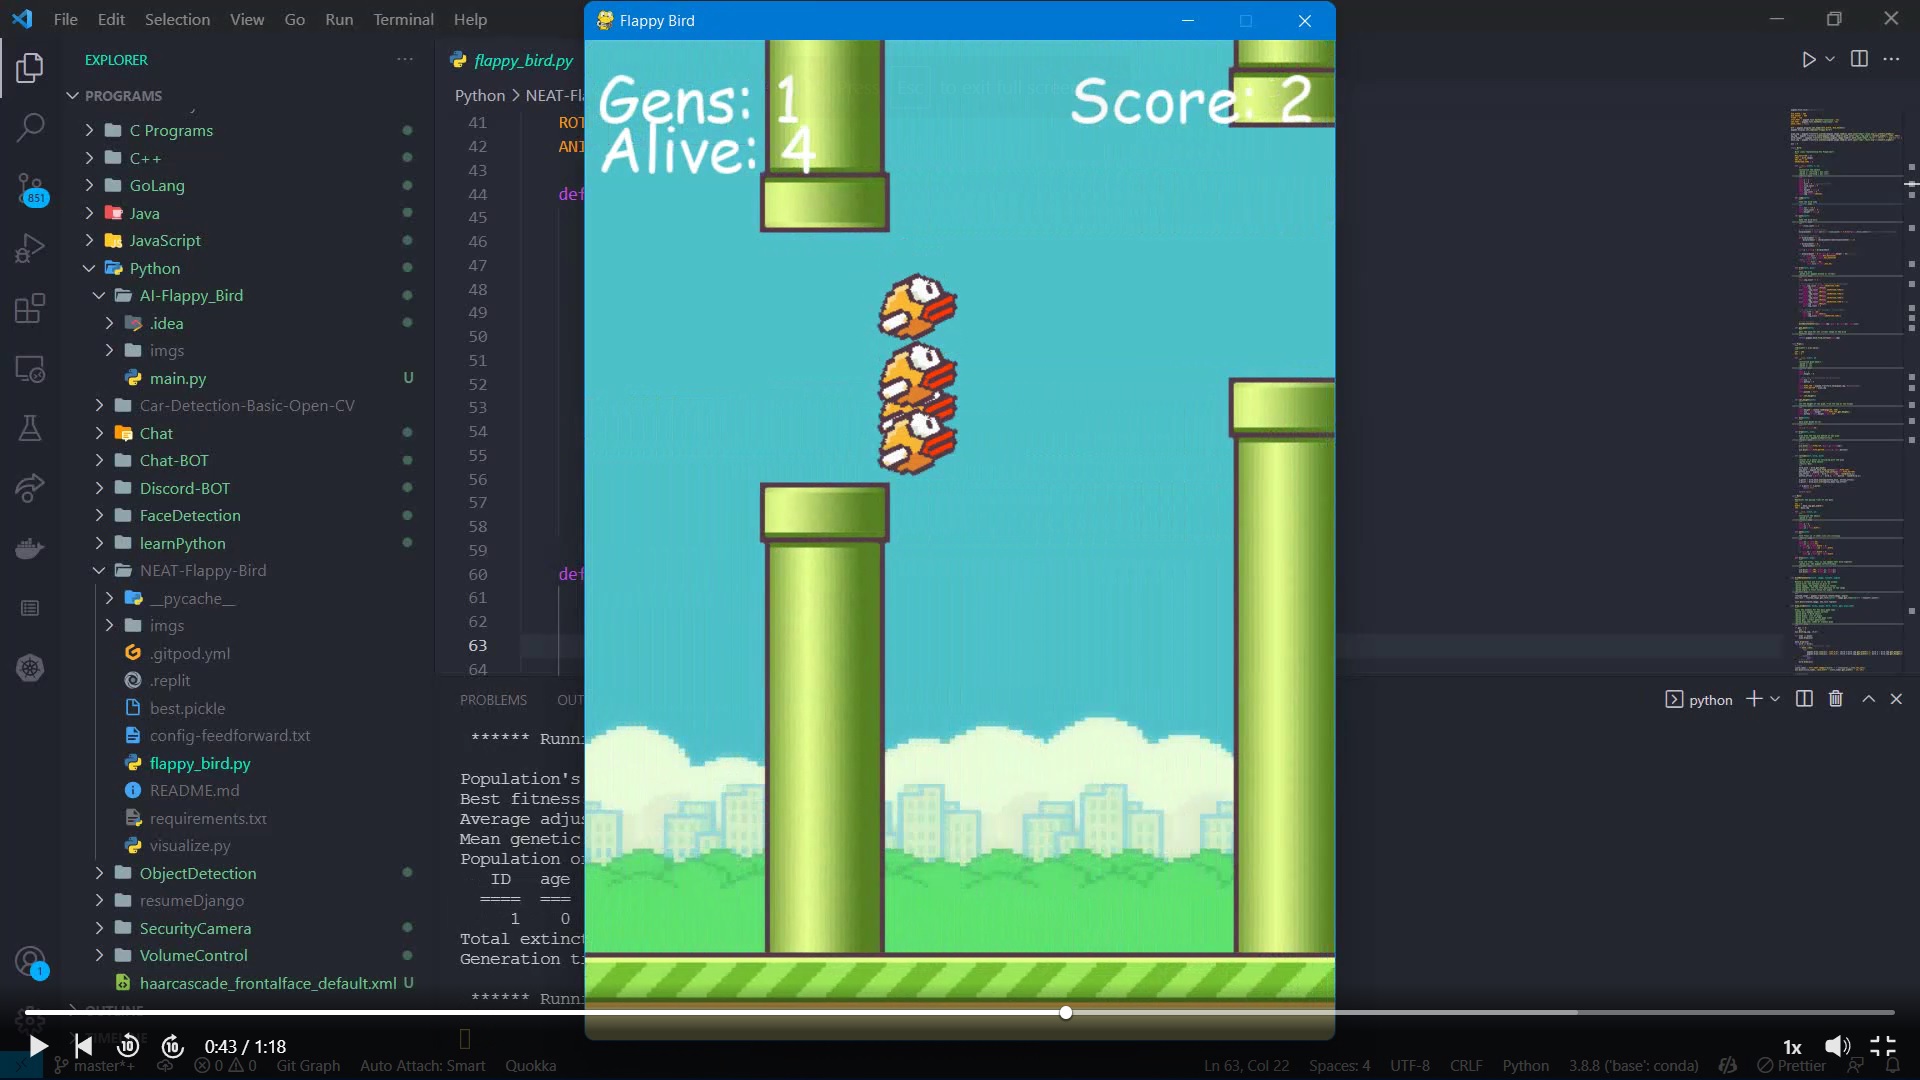1920x1080 pixels.
Task: Split the editor right
Action: (1859, 59)
